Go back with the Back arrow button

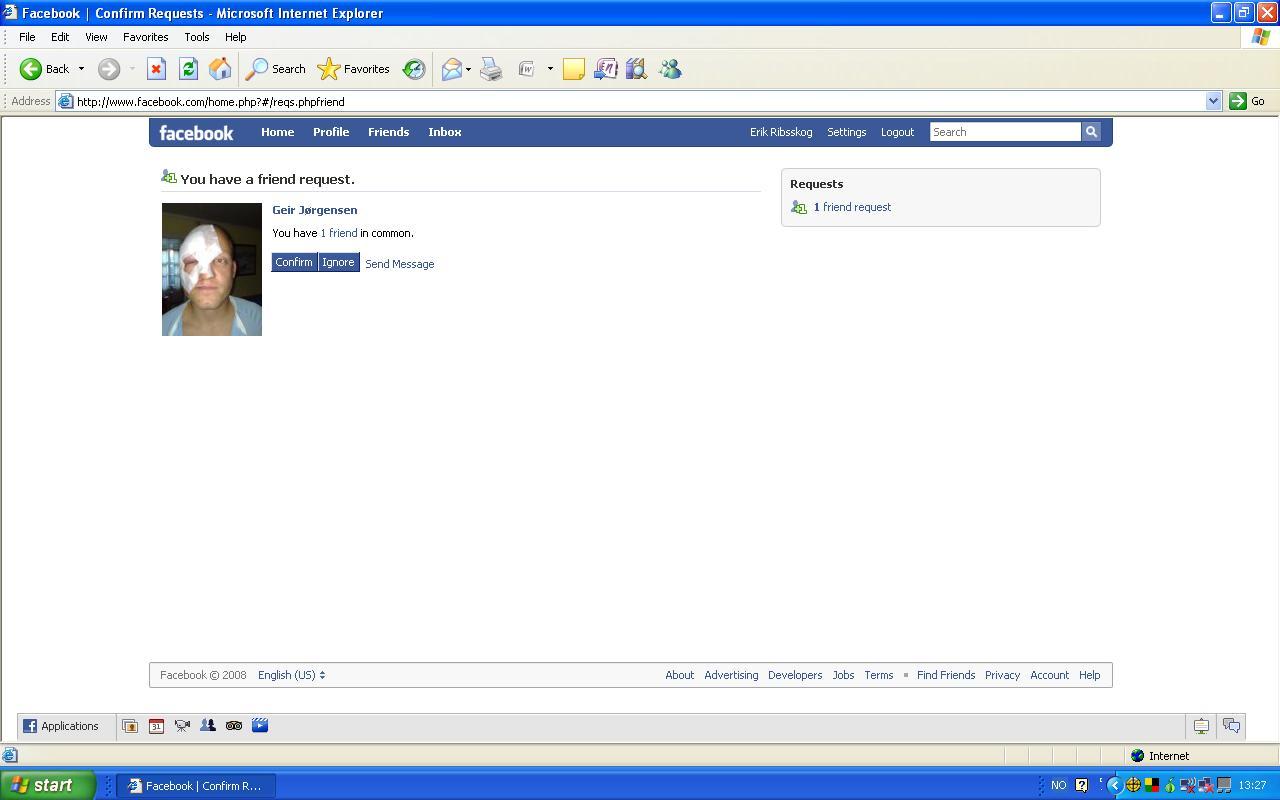pos(45,69)
